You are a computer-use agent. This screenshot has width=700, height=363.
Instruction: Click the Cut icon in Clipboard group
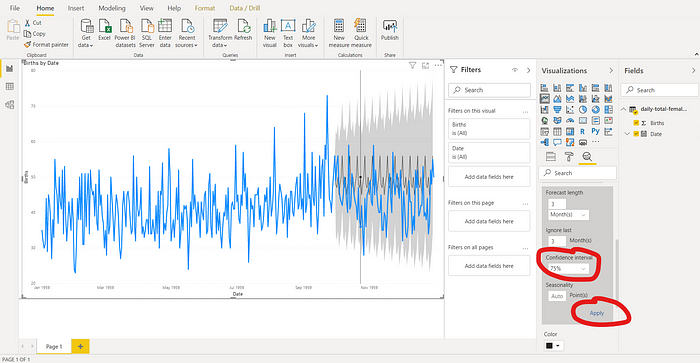[27, 23]
